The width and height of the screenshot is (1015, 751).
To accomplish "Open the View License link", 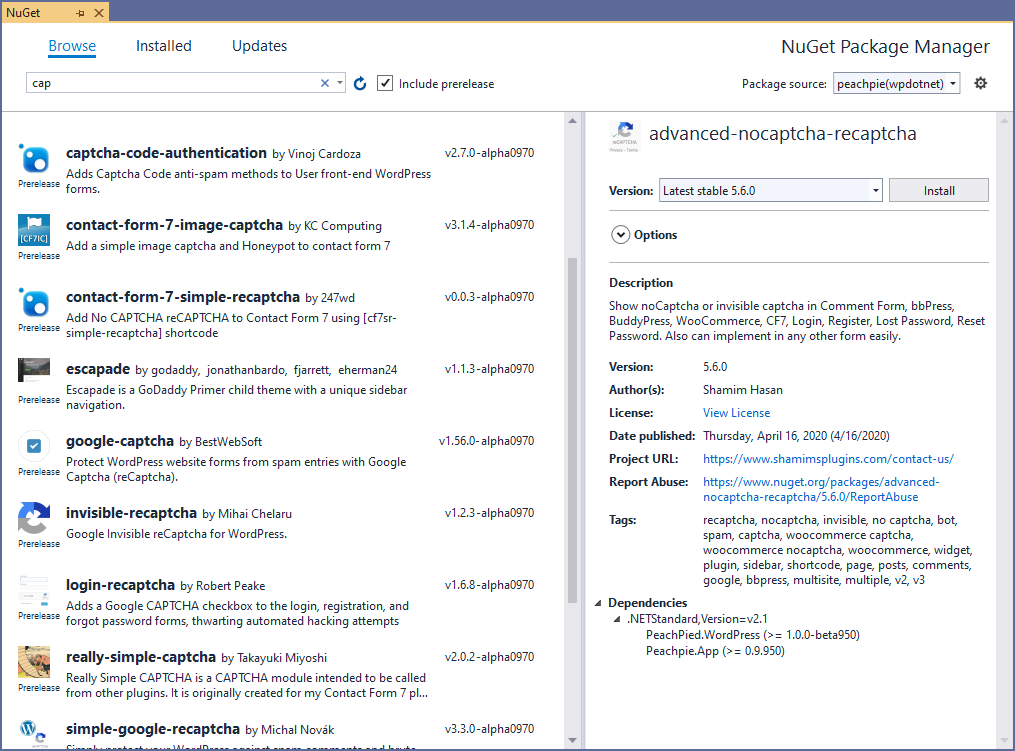I will tap(737, 412).
